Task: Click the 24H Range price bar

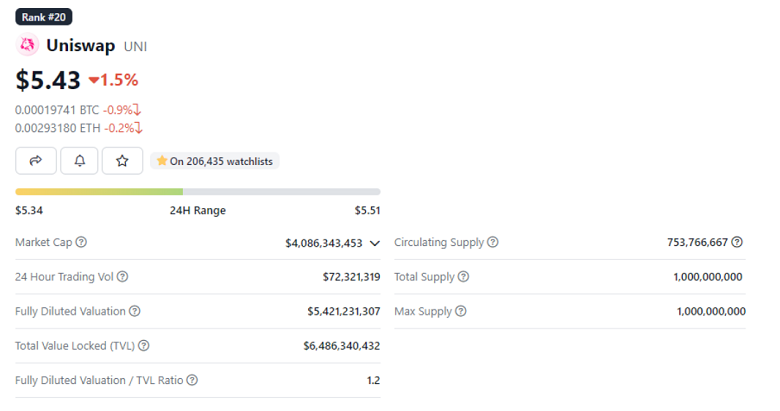Action: 198,191
